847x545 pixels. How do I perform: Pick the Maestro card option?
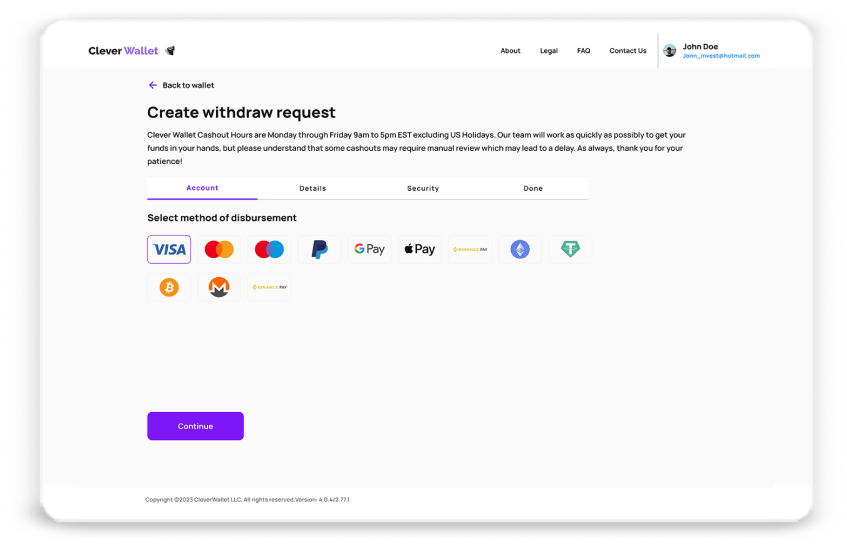pos(269,249)
